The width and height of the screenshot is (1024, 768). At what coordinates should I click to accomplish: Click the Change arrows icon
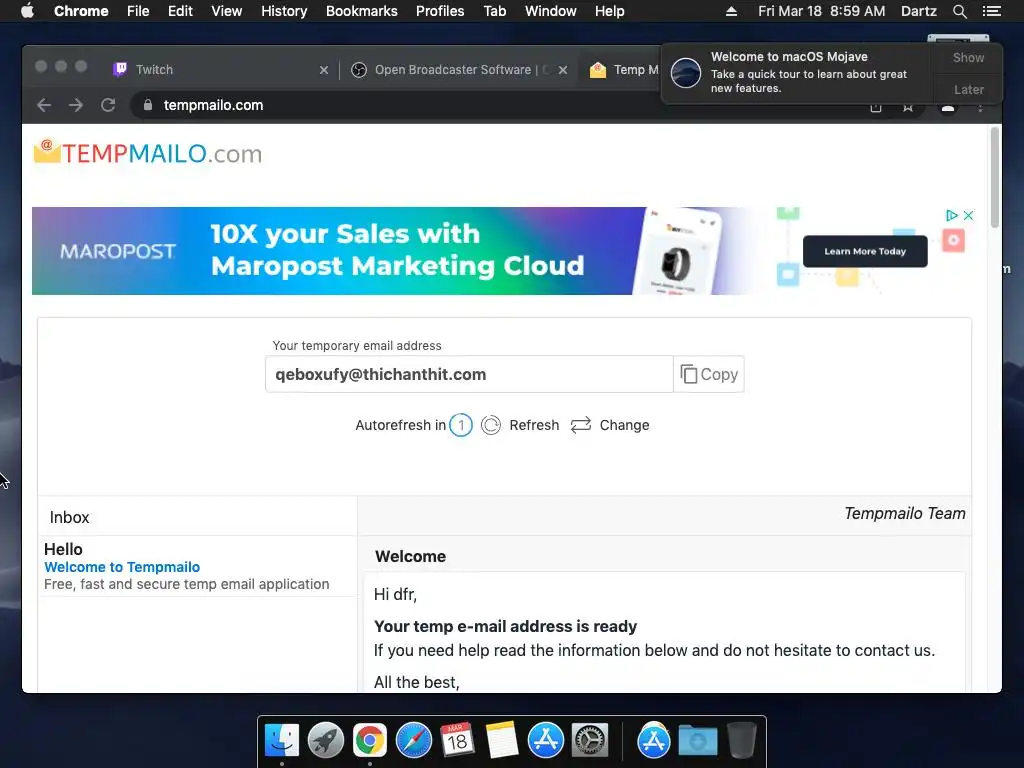tap(581, 425)
